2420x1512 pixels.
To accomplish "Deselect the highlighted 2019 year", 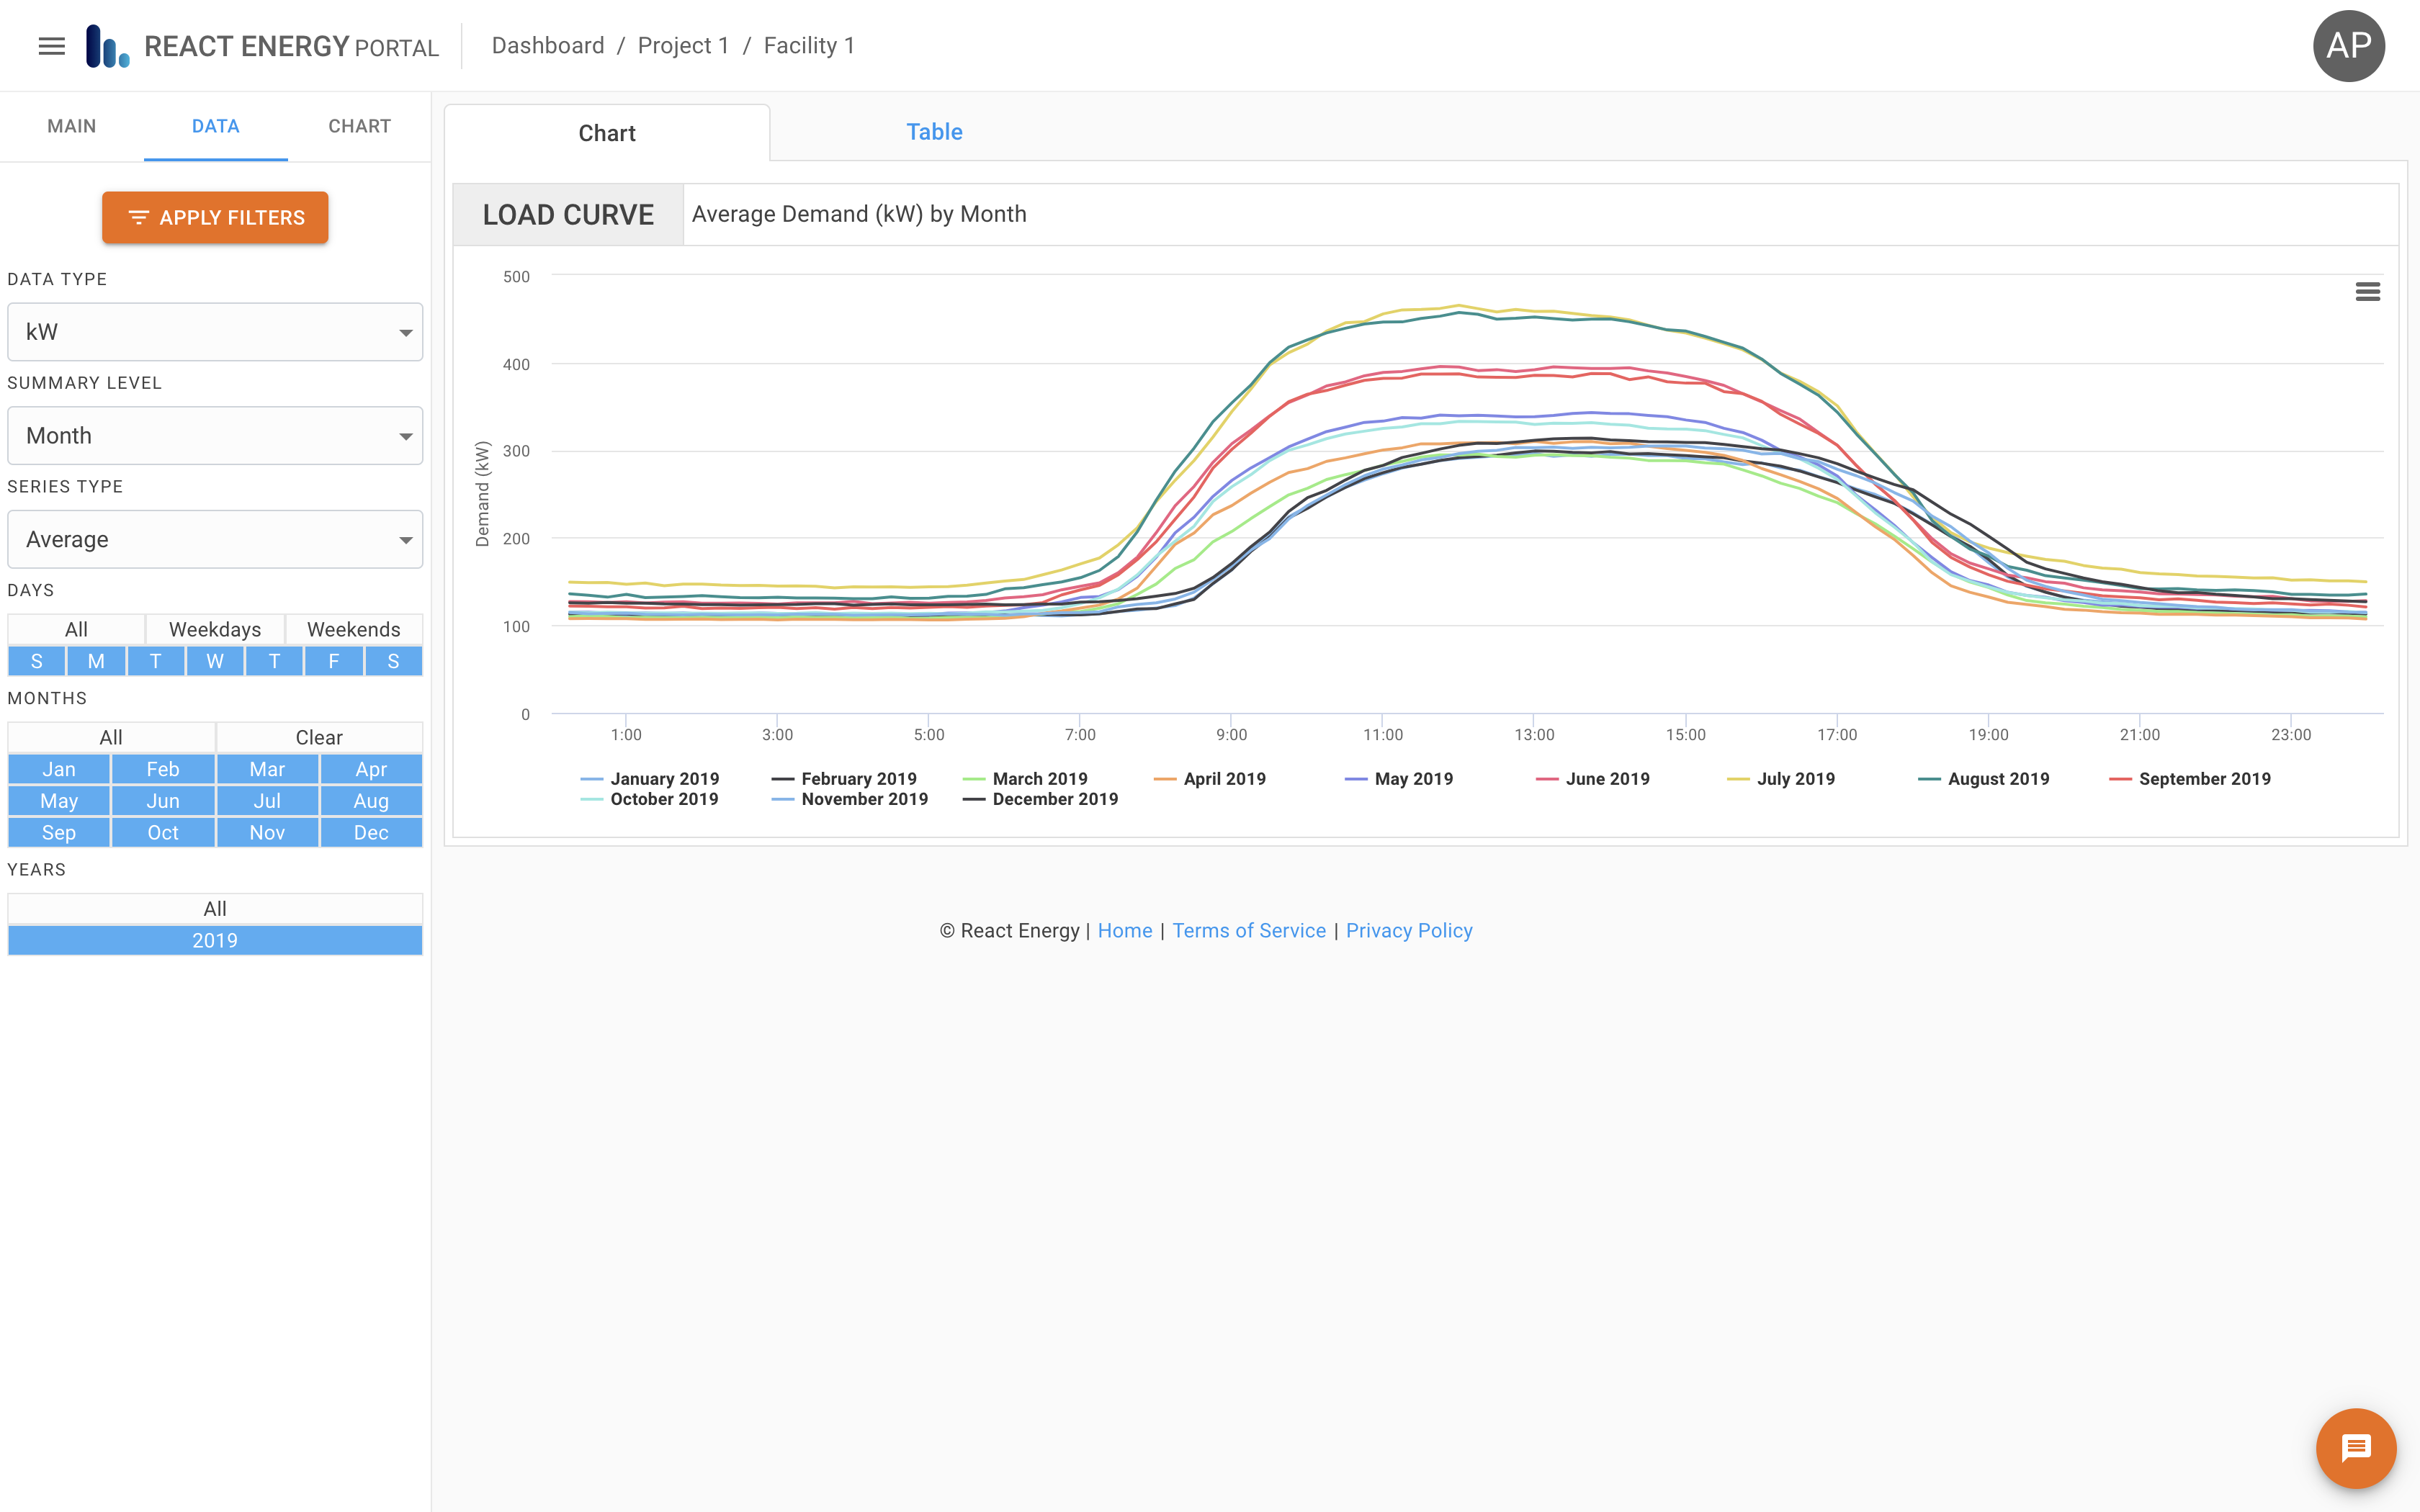I will pyautogui.click(x=214, y=940).
